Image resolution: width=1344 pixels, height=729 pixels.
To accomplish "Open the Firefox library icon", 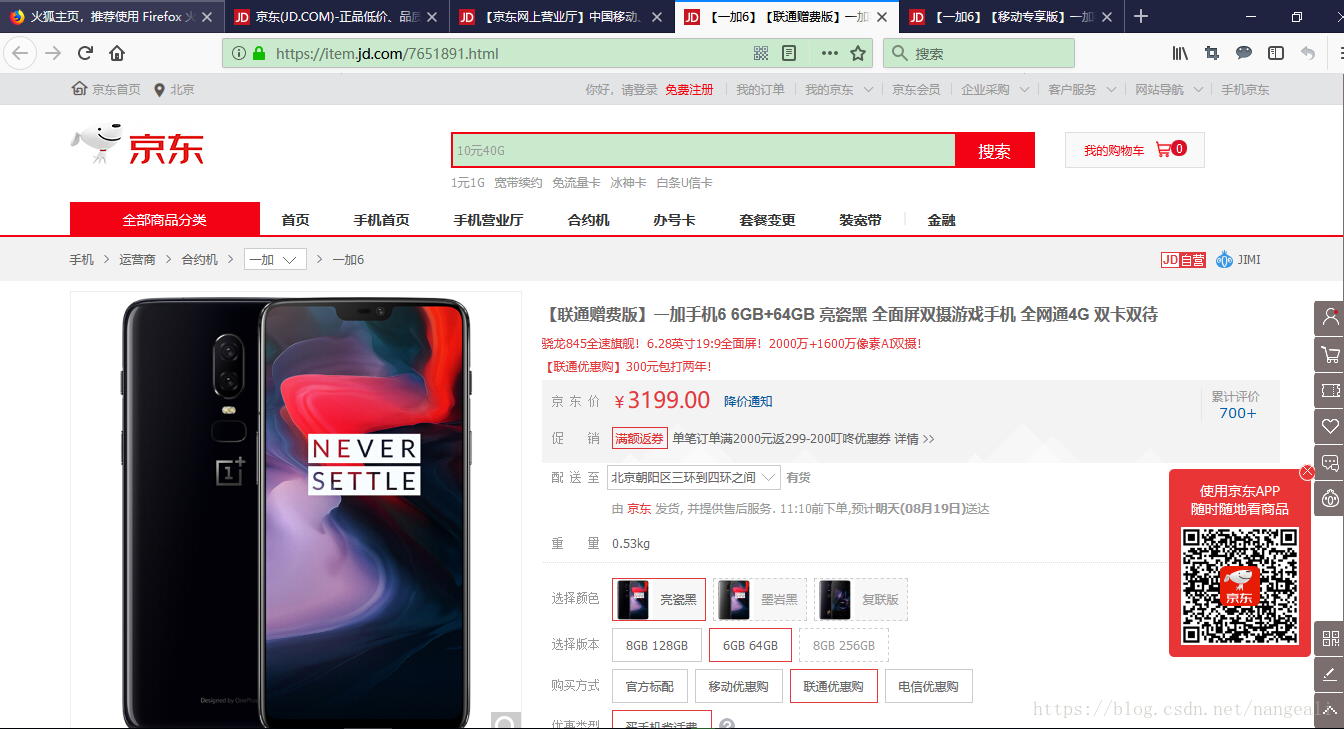I will 1180,53.
